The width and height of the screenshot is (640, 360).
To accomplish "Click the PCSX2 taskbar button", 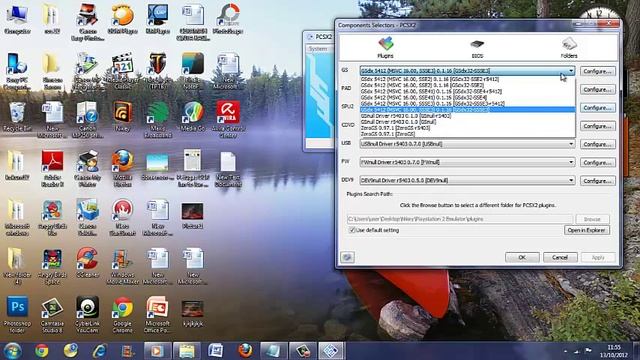I will tap(331, 351).
